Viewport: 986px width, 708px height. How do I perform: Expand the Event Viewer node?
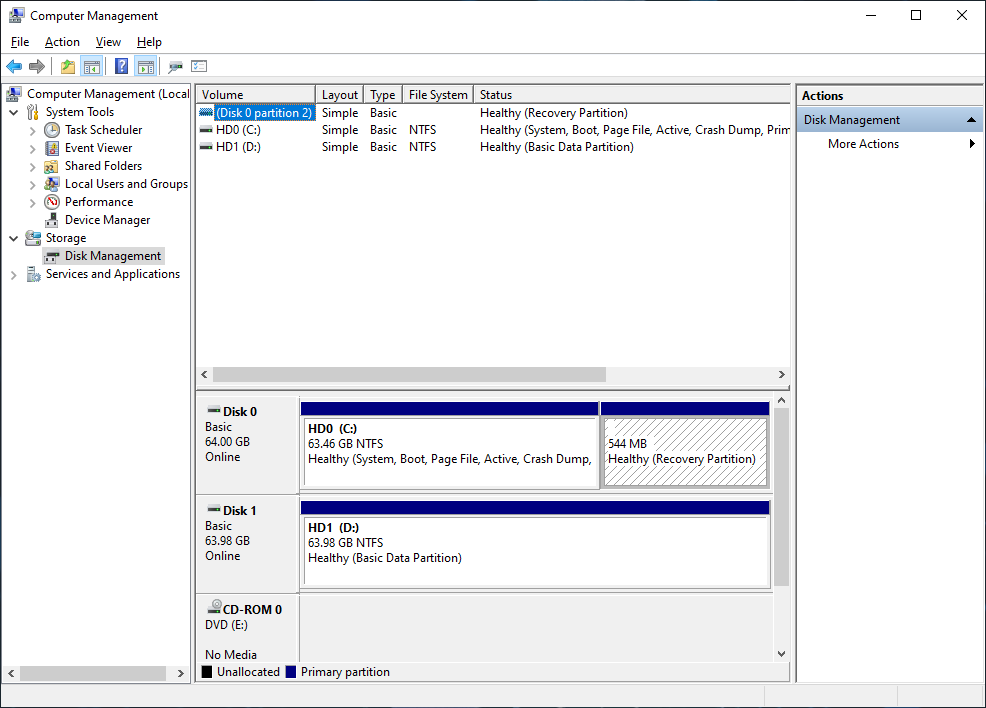[33, 149]
